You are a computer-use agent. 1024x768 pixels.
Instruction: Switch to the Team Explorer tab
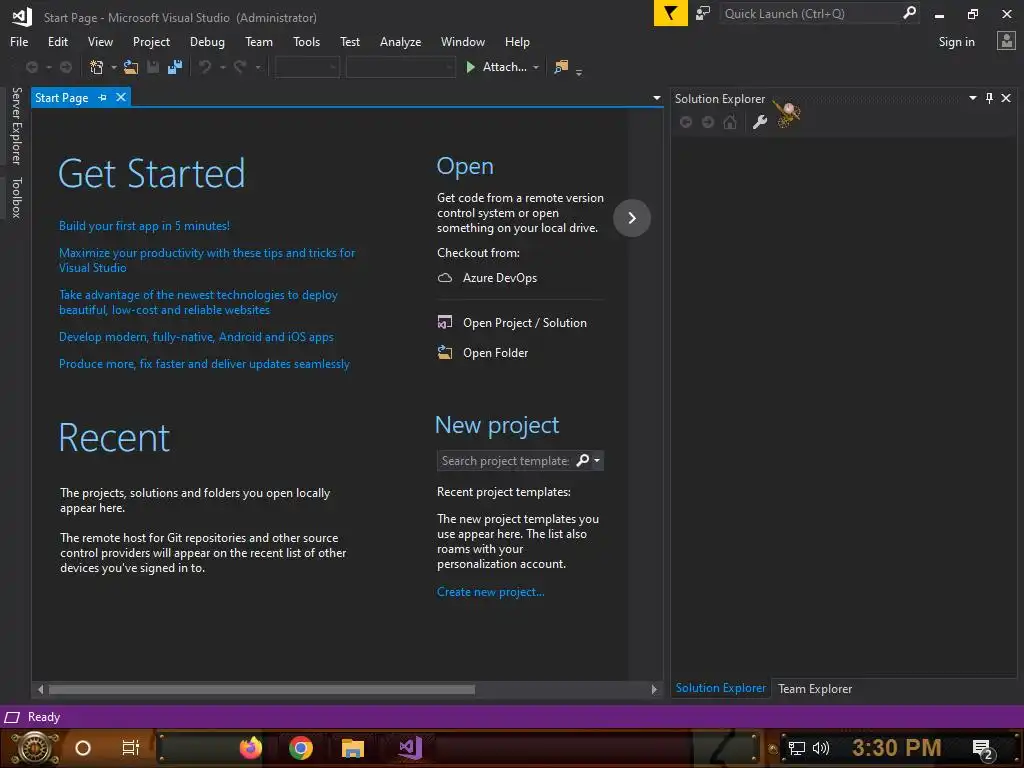[814, 688]
